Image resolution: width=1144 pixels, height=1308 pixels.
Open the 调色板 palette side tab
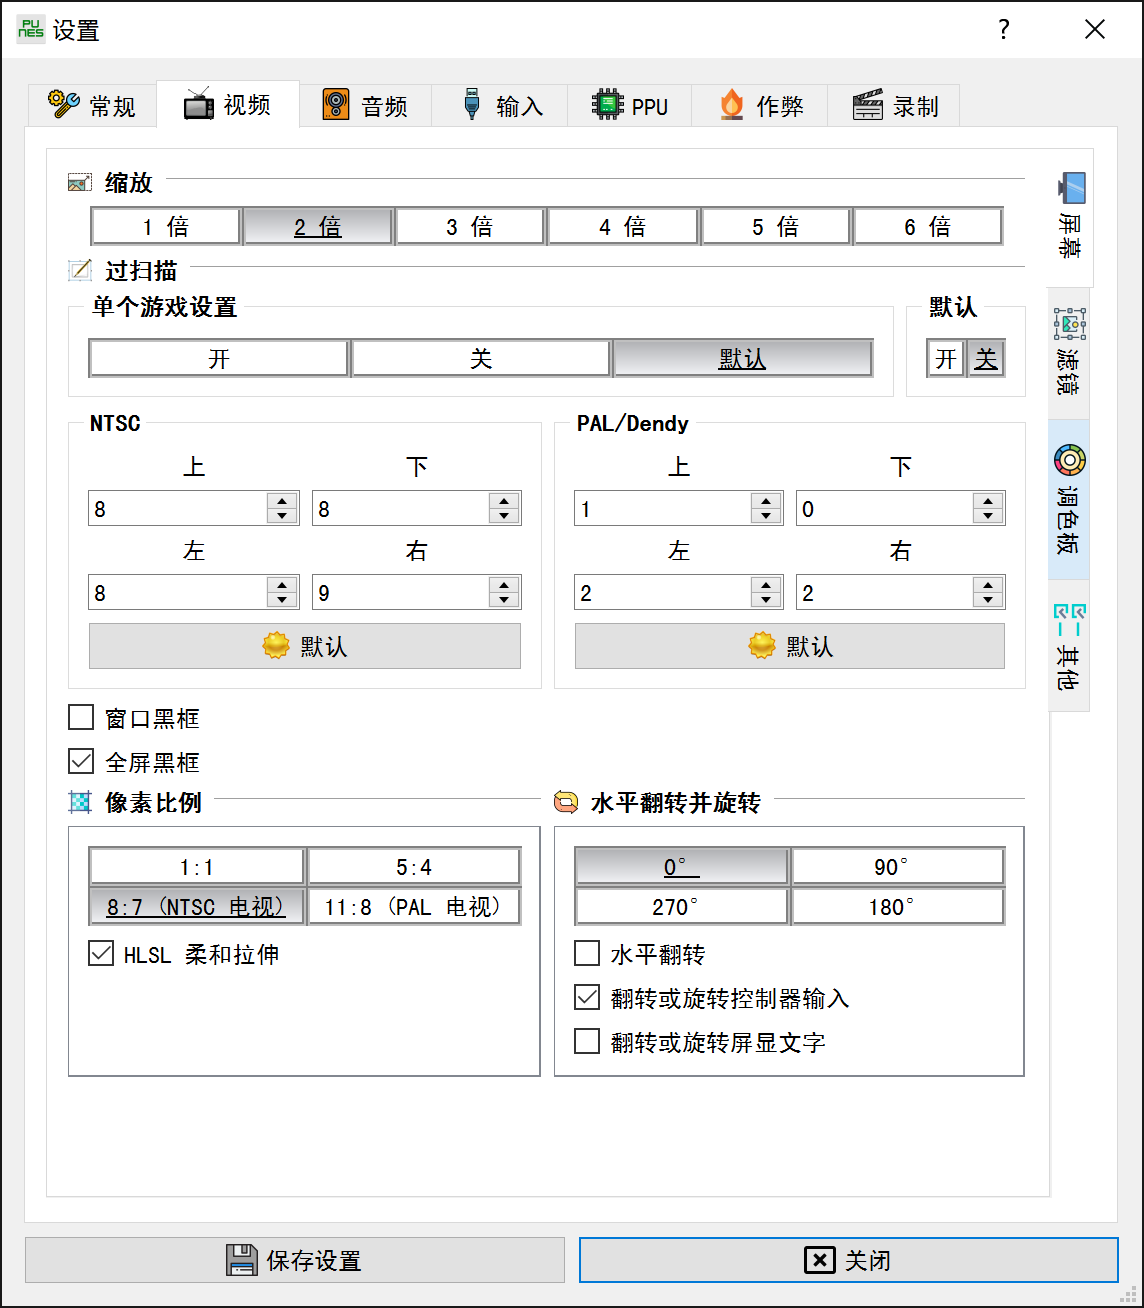click(x=1069, y=499)
